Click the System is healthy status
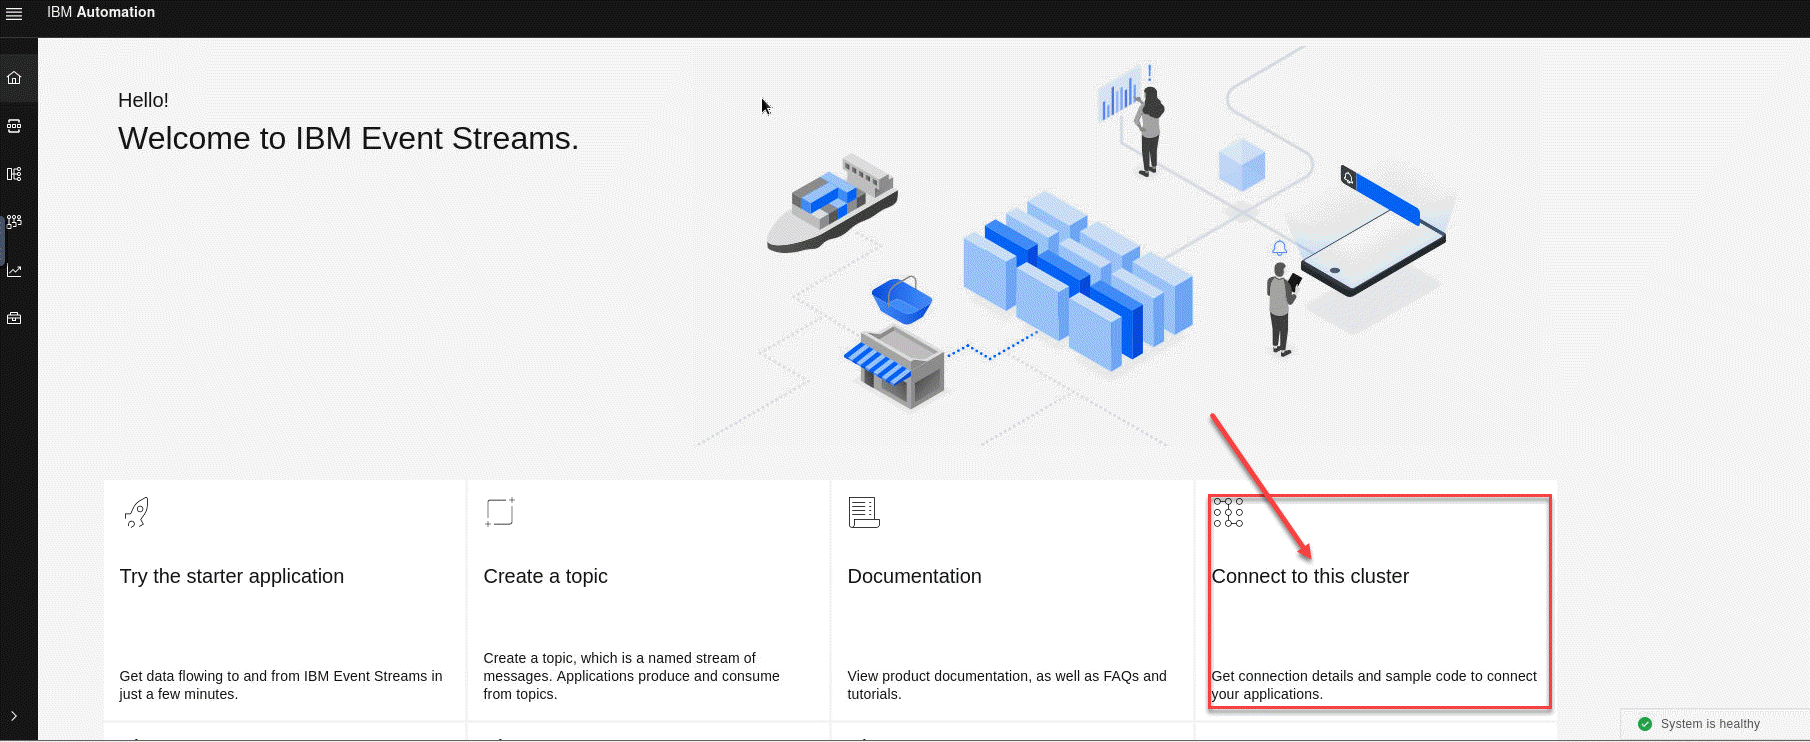Screen dimensions: 1810x742 [1710, 724]
